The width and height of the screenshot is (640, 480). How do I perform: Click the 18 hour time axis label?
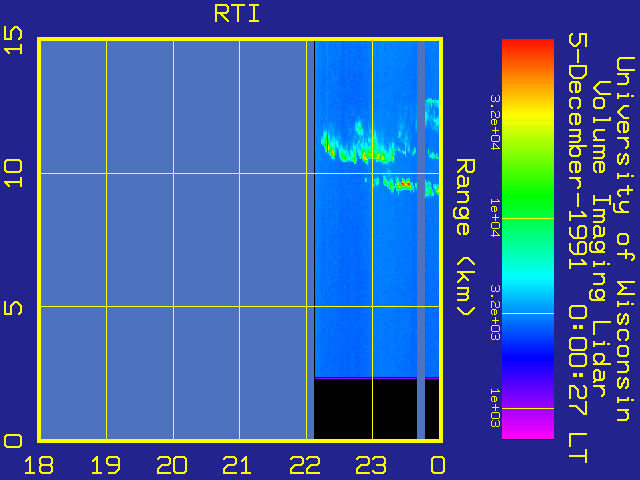pos(39,465)
